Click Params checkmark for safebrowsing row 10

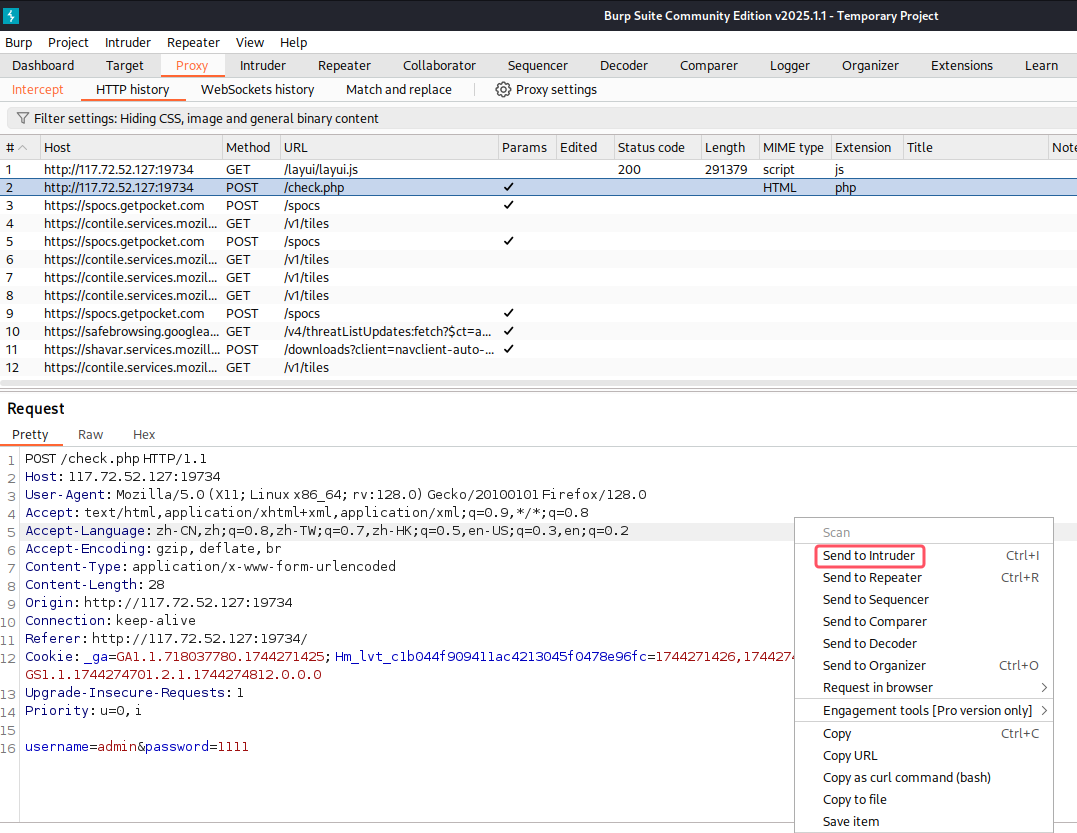(x=508, y=331)
